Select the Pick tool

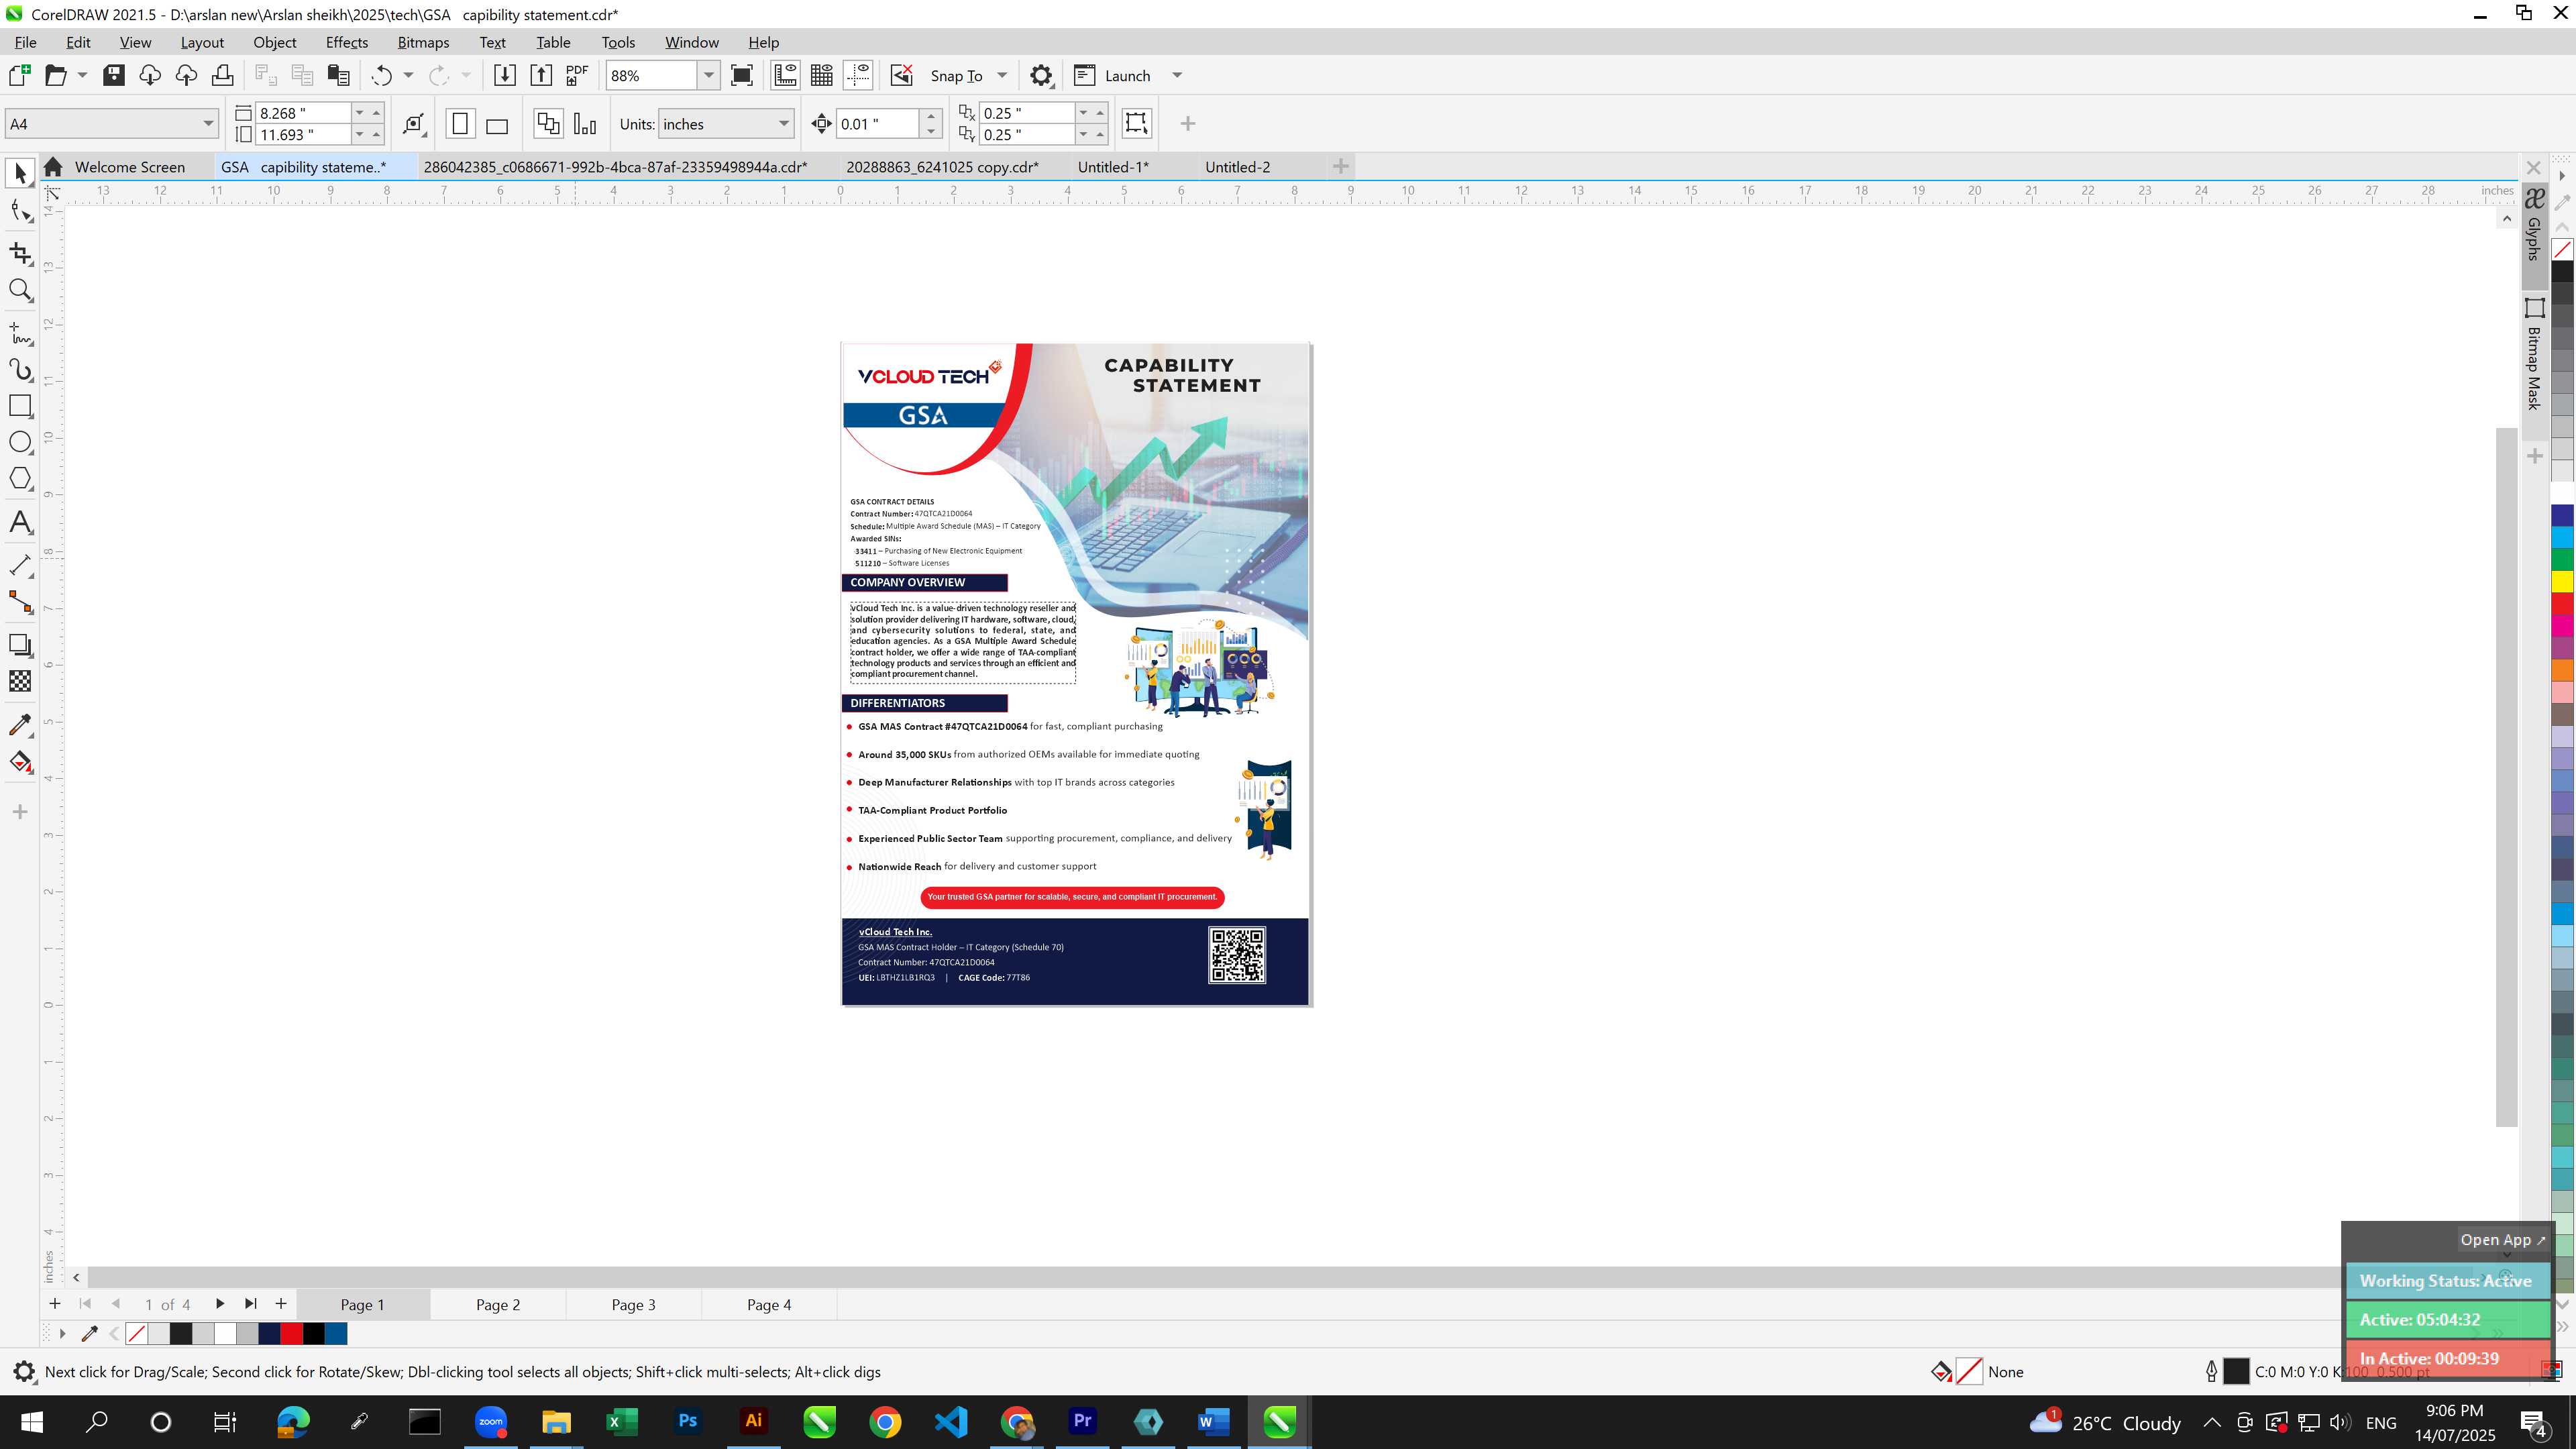point(20,173)
